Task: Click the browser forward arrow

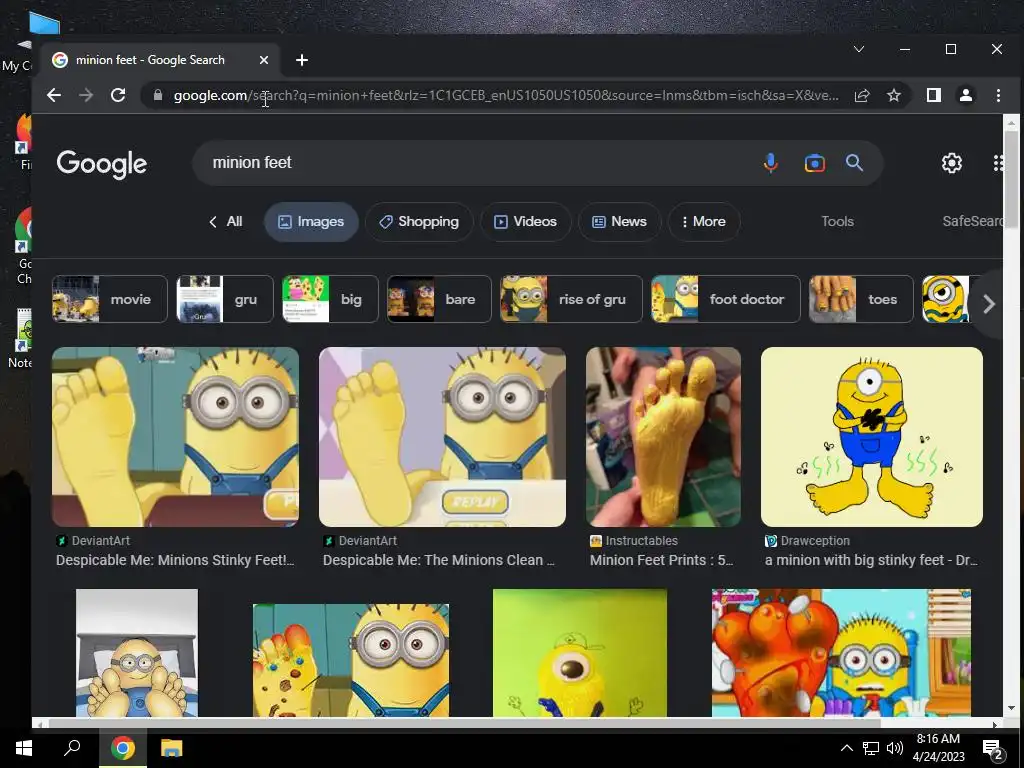Action: (86, 95)
